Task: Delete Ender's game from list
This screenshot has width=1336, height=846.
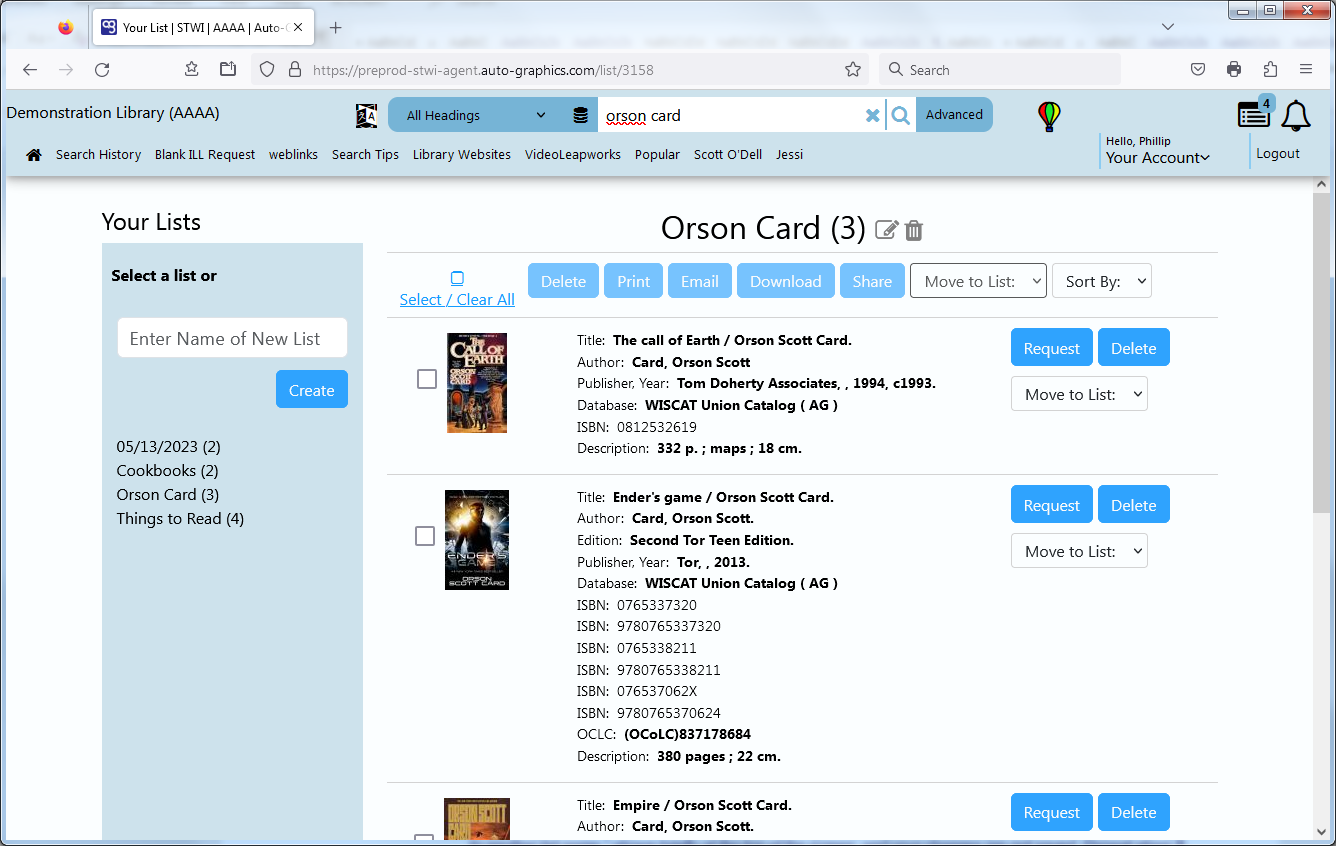Action: tap(1134, 505)
